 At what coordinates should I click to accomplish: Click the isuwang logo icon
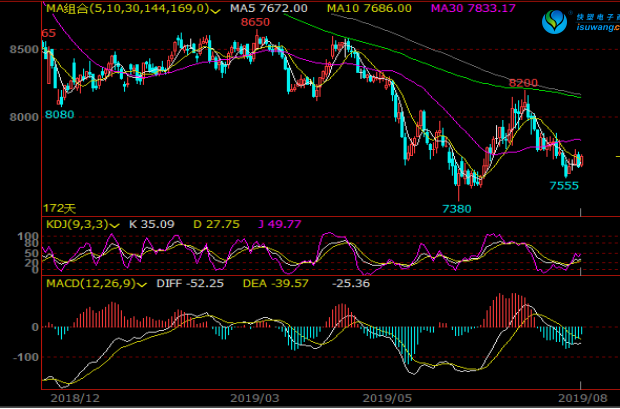point(554,22)
